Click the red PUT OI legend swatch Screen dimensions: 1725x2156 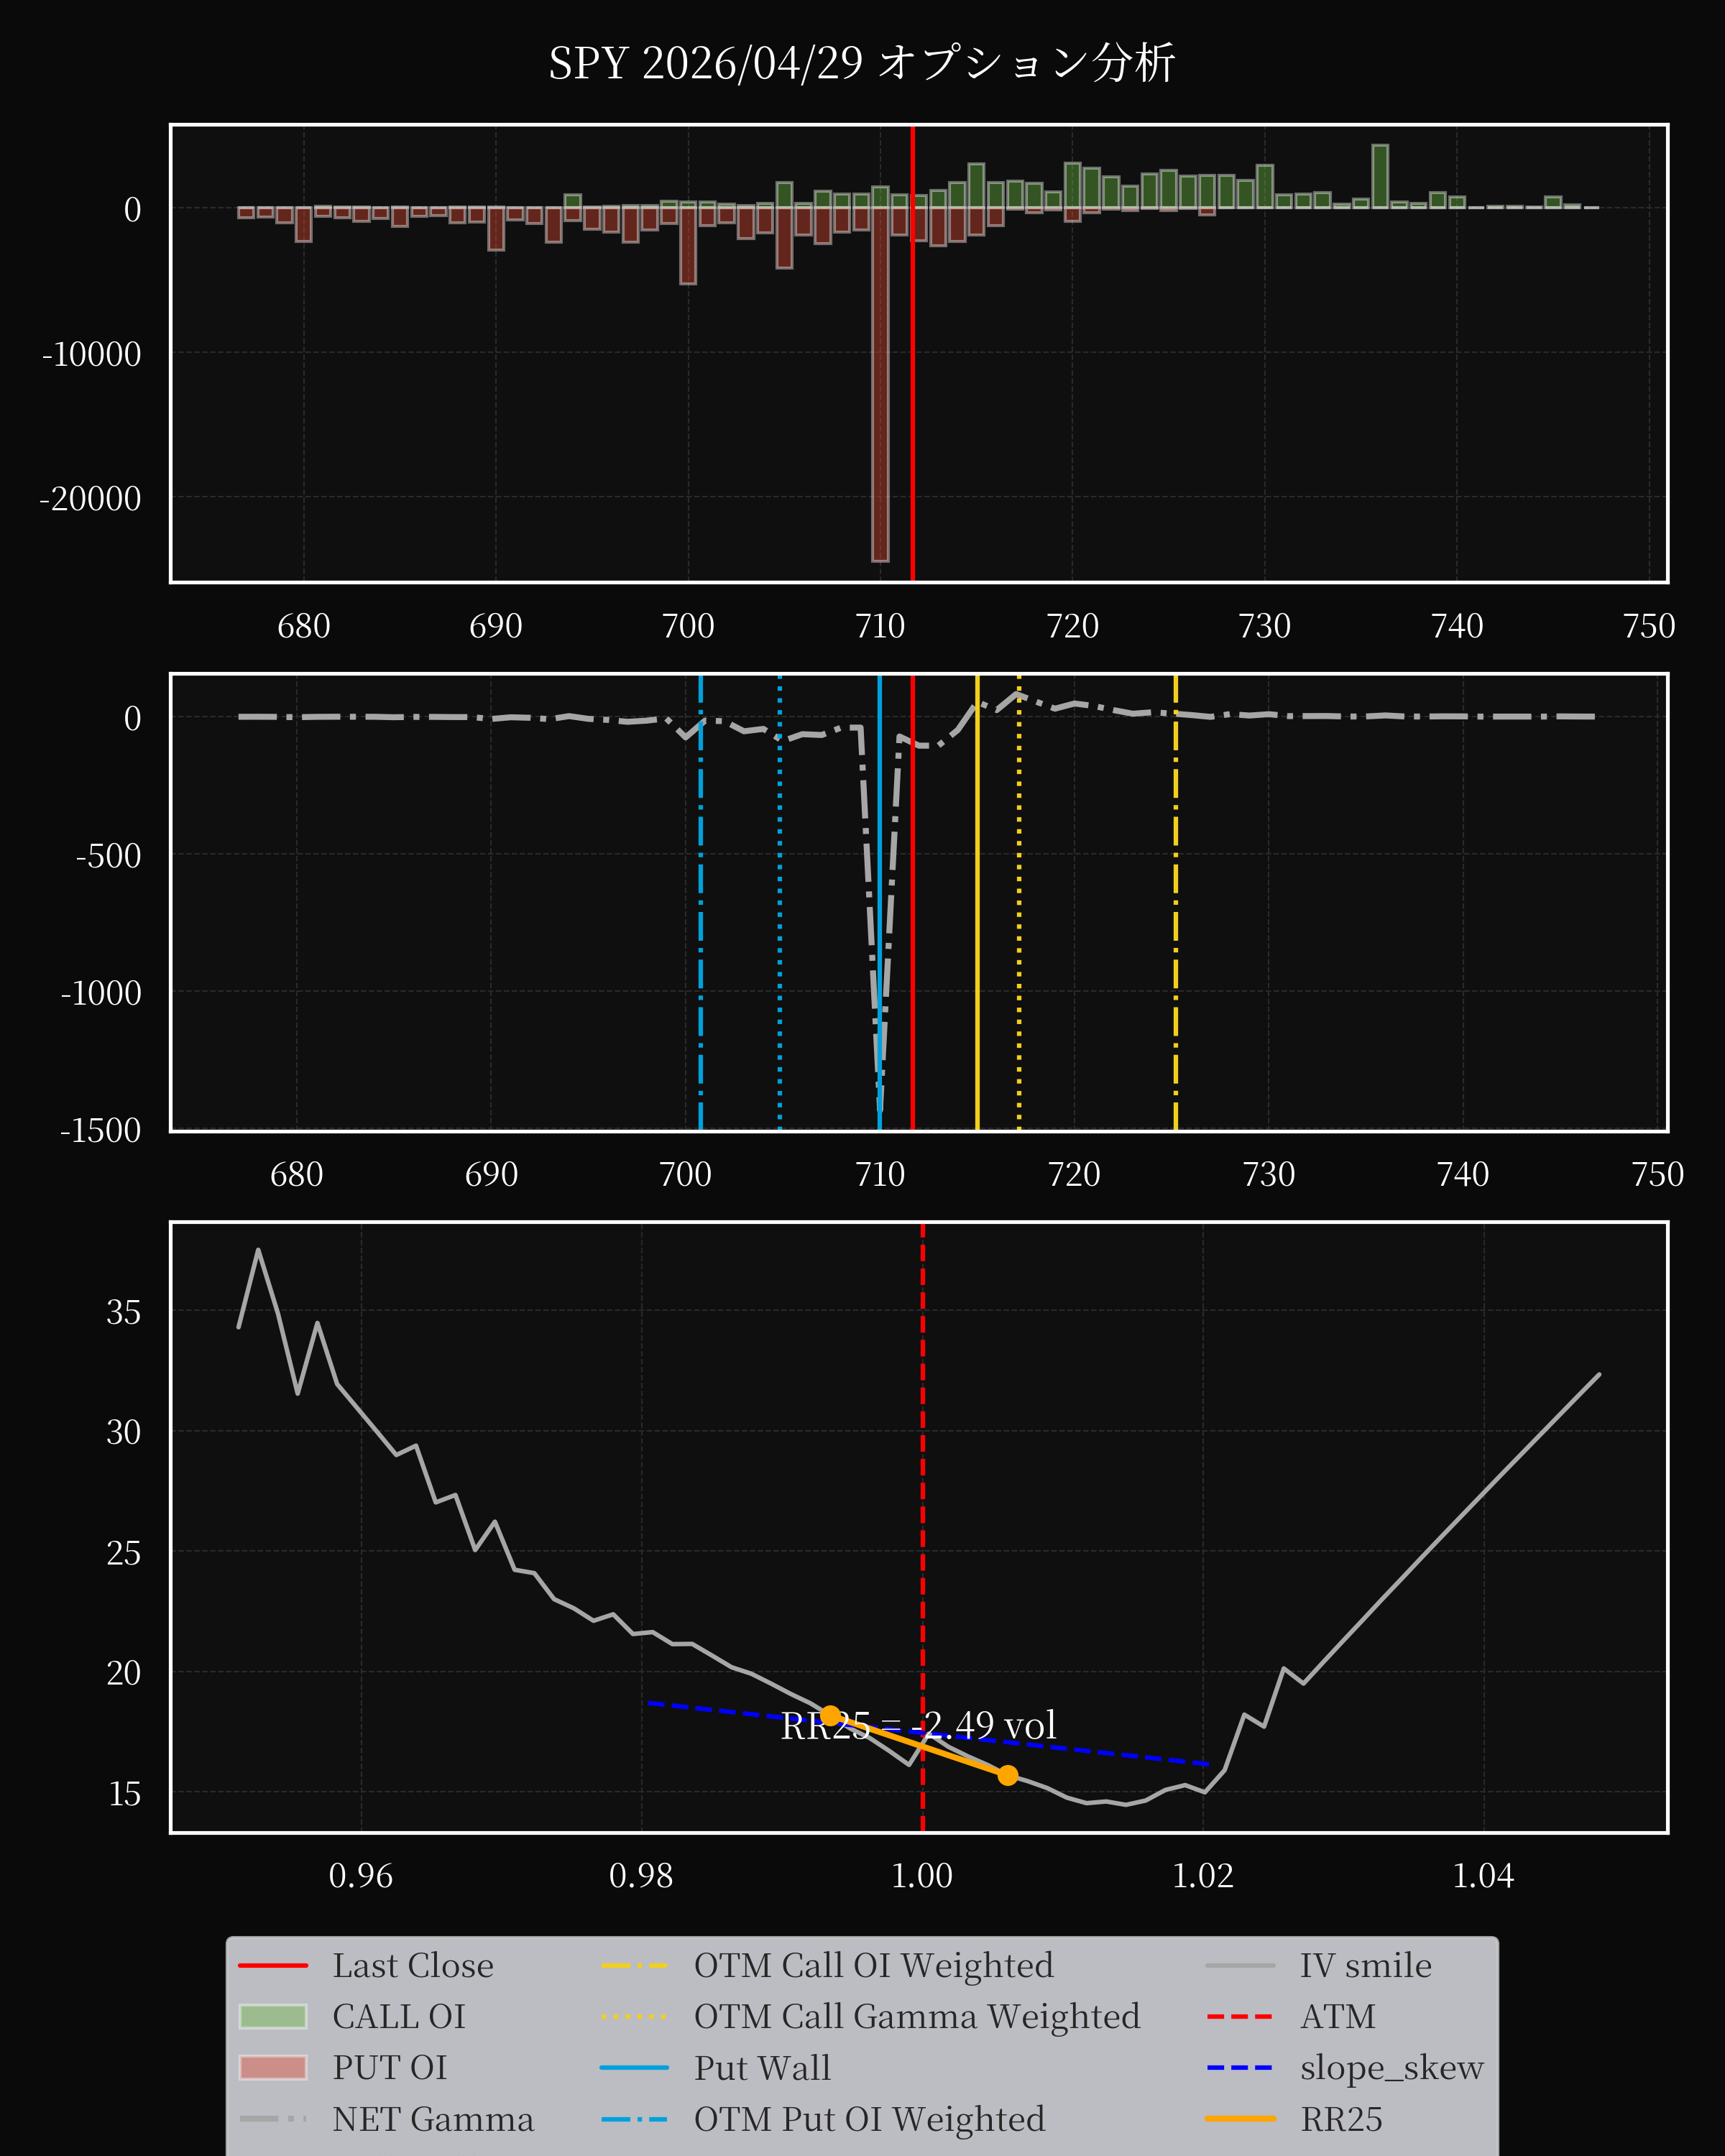[273, 2067]
